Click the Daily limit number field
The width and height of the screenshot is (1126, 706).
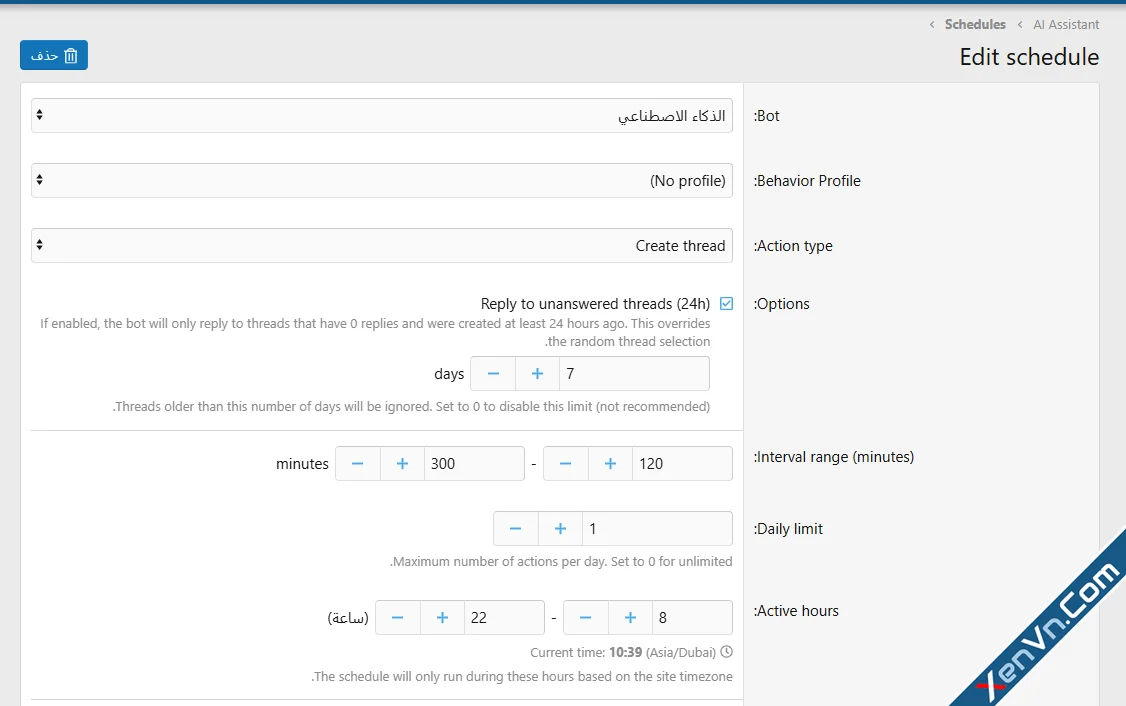tap(657, 529)
